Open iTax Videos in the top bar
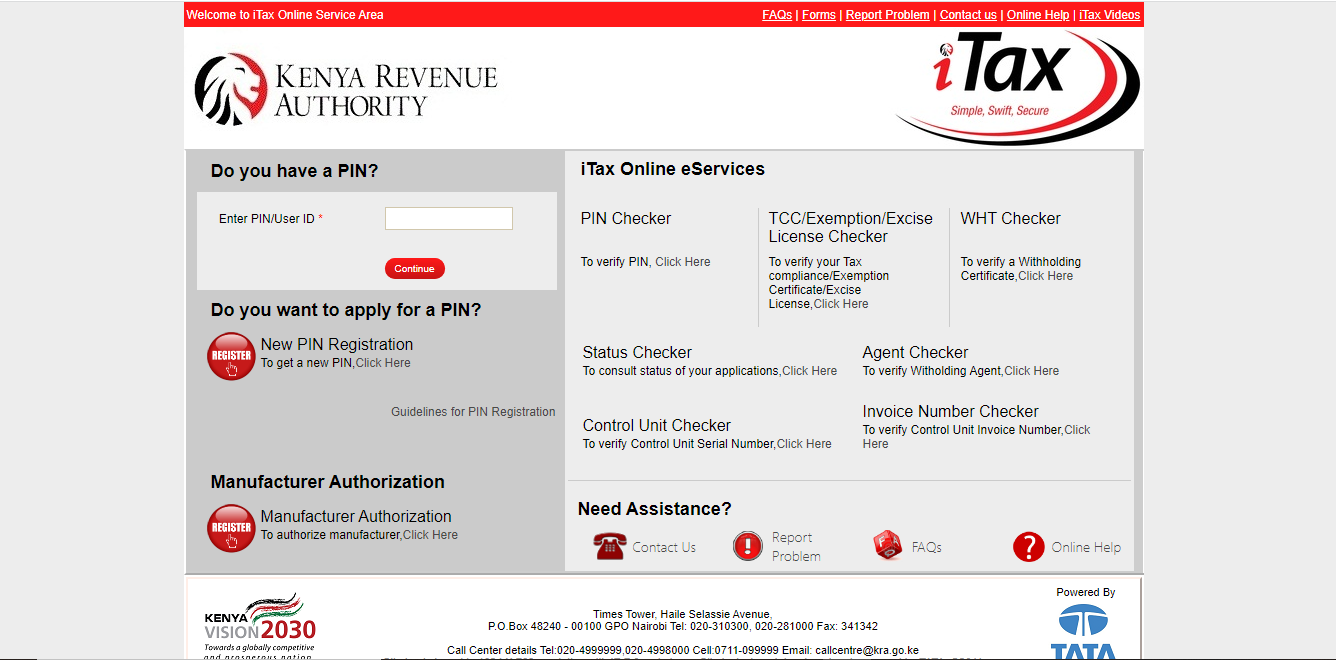The width and height of the screenshot is (1336, 660). tap(1110, 15)
